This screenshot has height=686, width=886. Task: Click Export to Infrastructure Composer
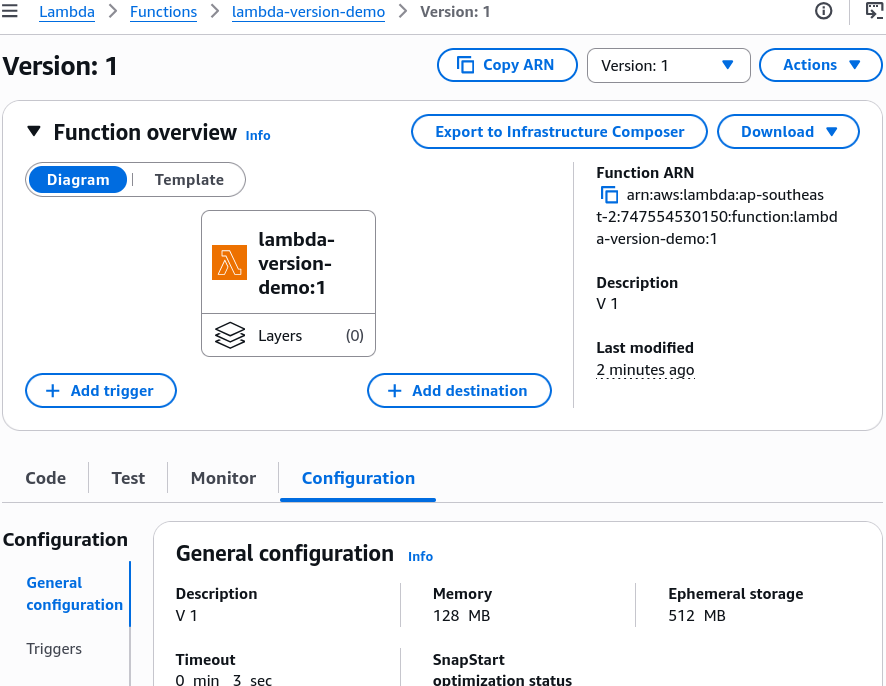(559, 132)
